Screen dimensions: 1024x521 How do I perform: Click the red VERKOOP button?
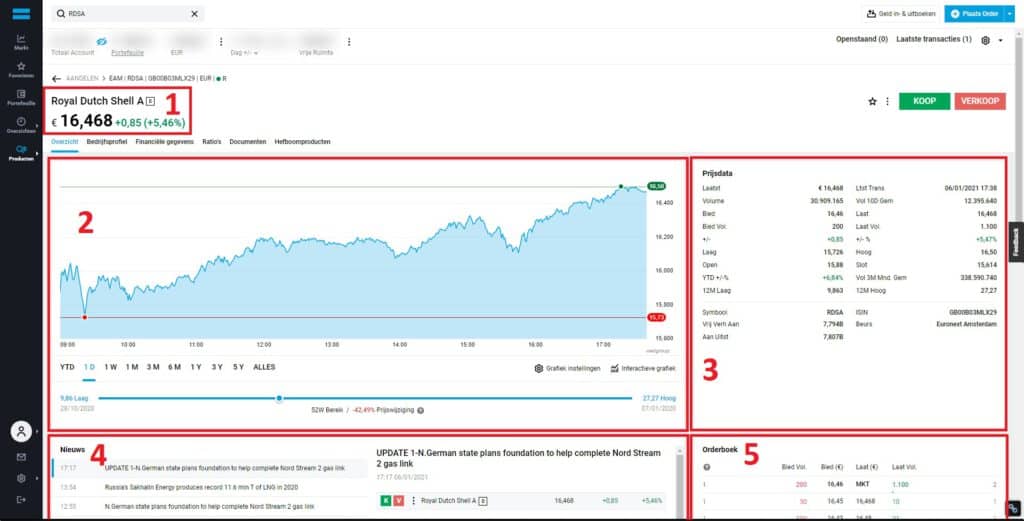pyautogui.click(x=980, y=101)
